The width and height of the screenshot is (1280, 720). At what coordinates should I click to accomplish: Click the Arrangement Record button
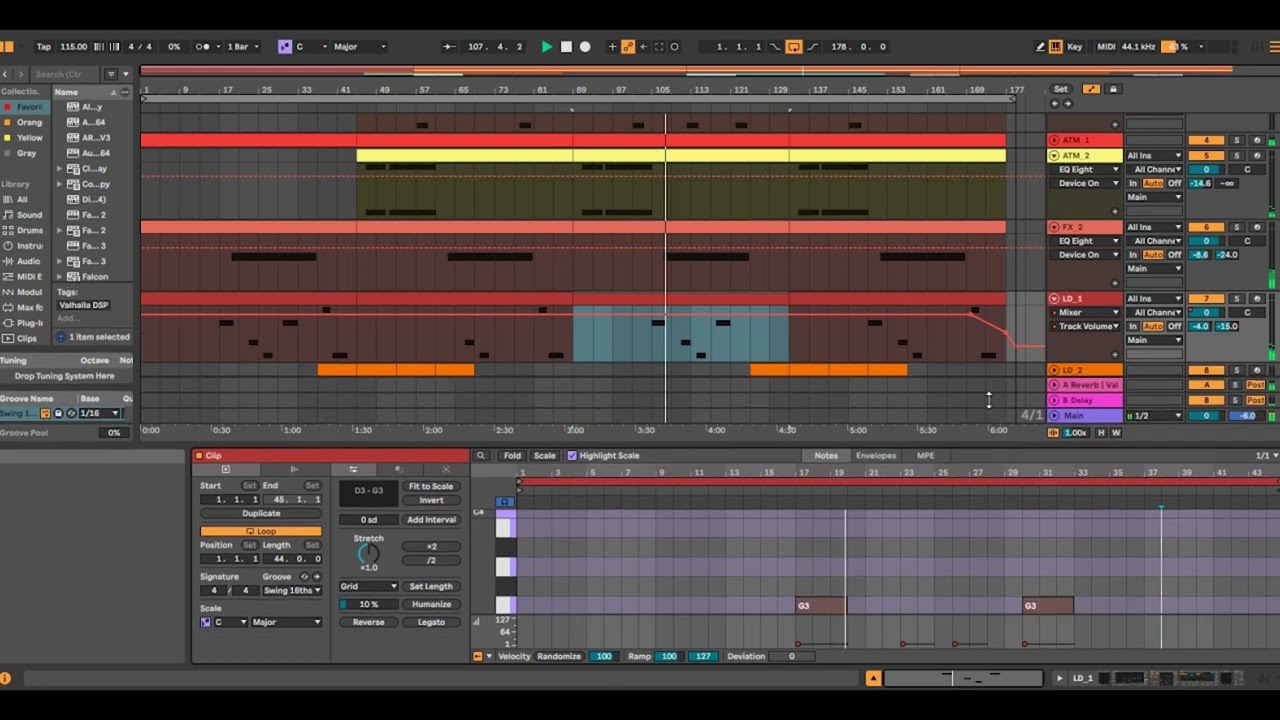pyautogui.click(x=585, y=46)
